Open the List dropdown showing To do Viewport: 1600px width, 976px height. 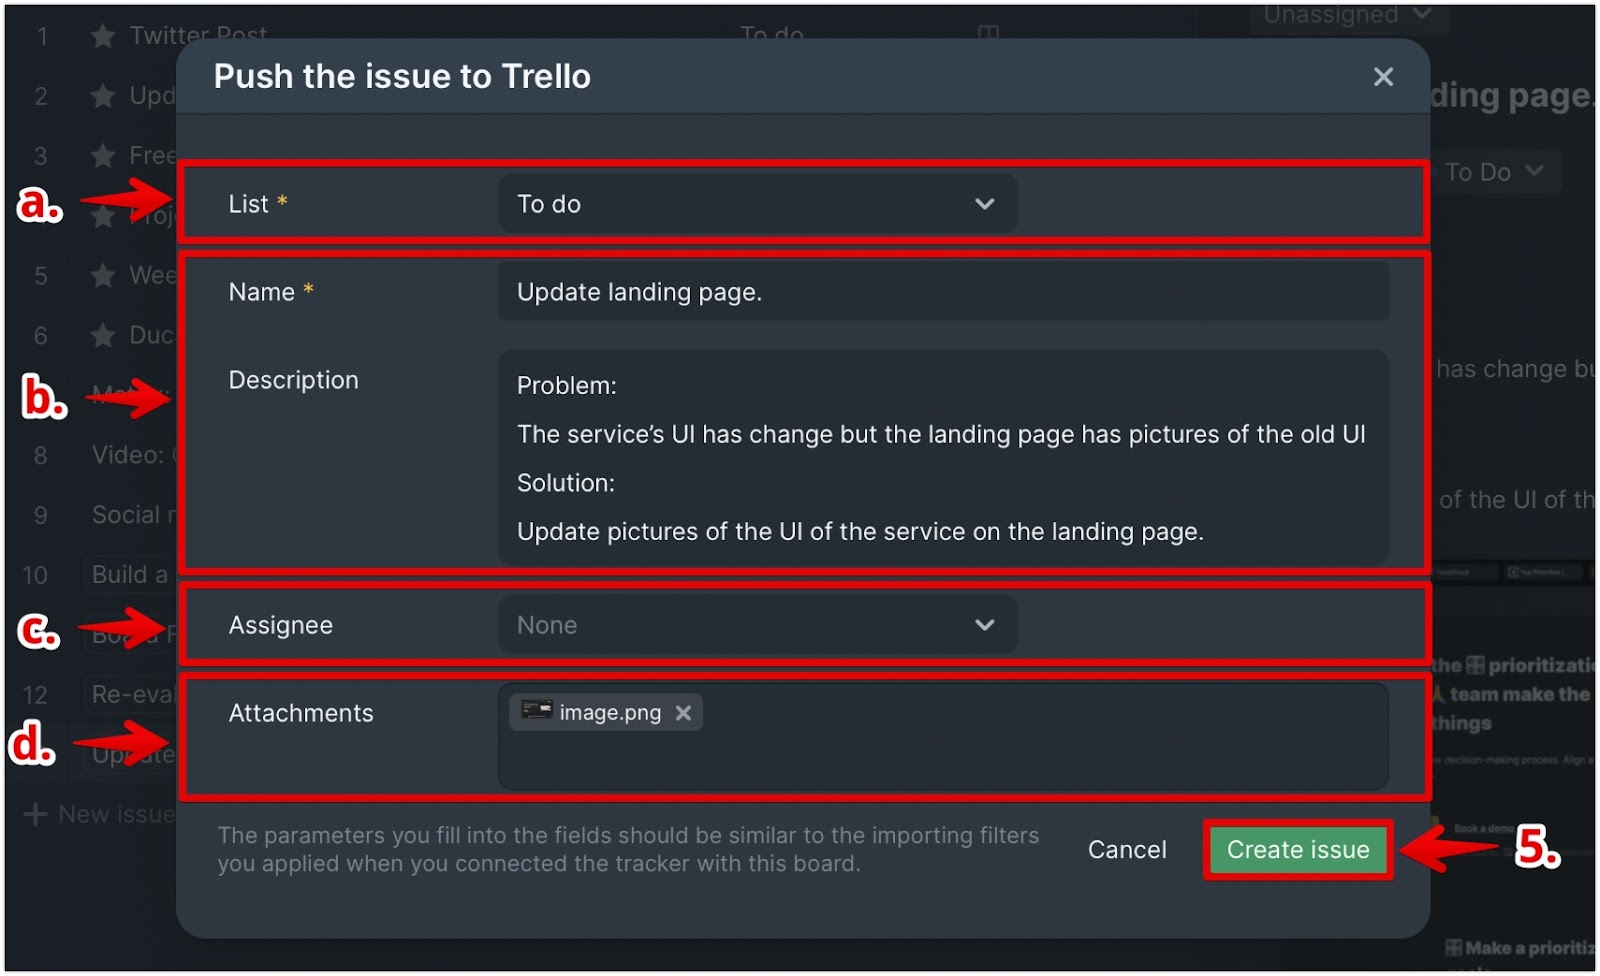758,204
